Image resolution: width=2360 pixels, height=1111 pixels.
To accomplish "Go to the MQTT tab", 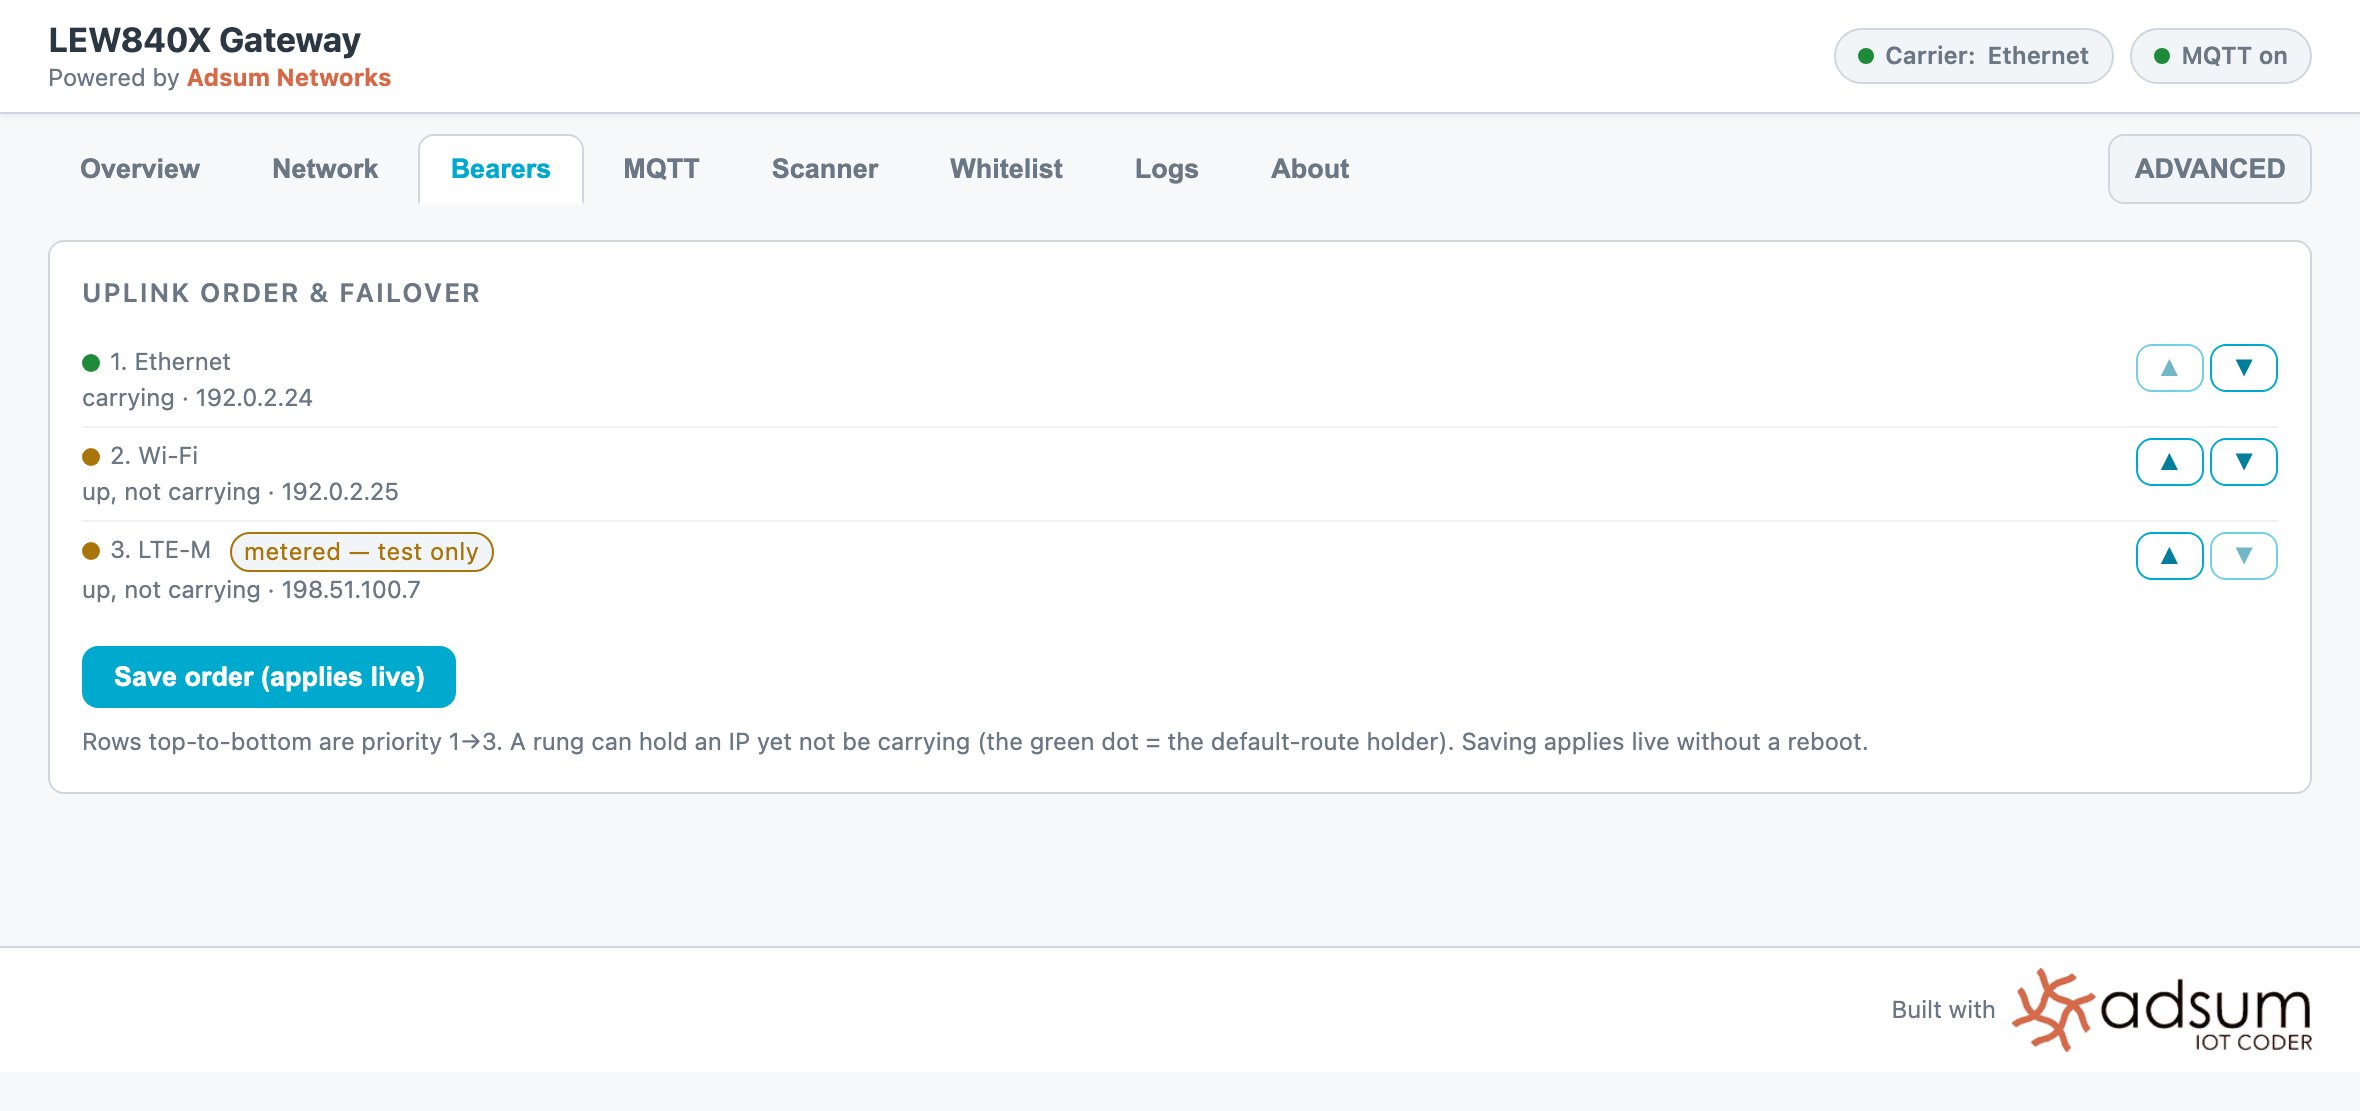I will (661, 169).
